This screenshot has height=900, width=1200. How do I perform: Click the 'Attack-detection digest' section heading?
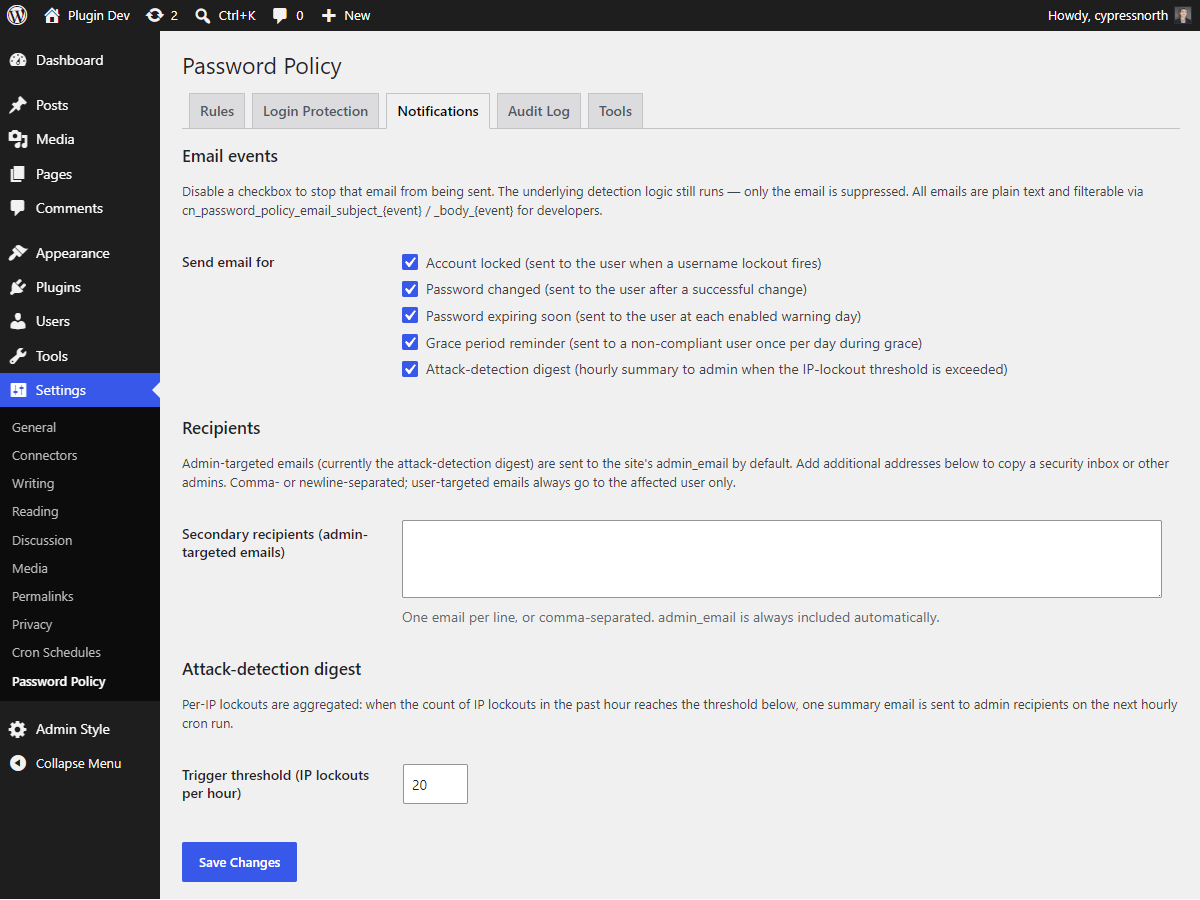tap(272, 669)
